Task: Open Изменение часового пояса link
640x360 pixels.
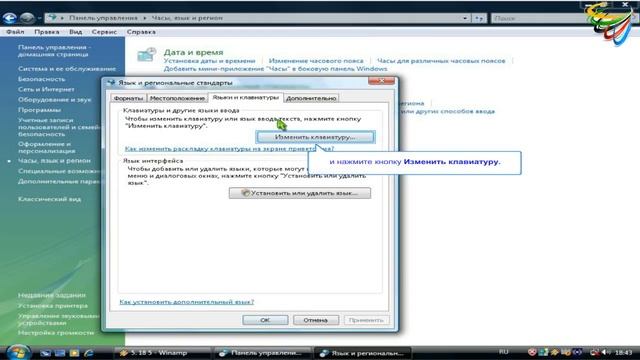Action: click(x=316, y=61)
